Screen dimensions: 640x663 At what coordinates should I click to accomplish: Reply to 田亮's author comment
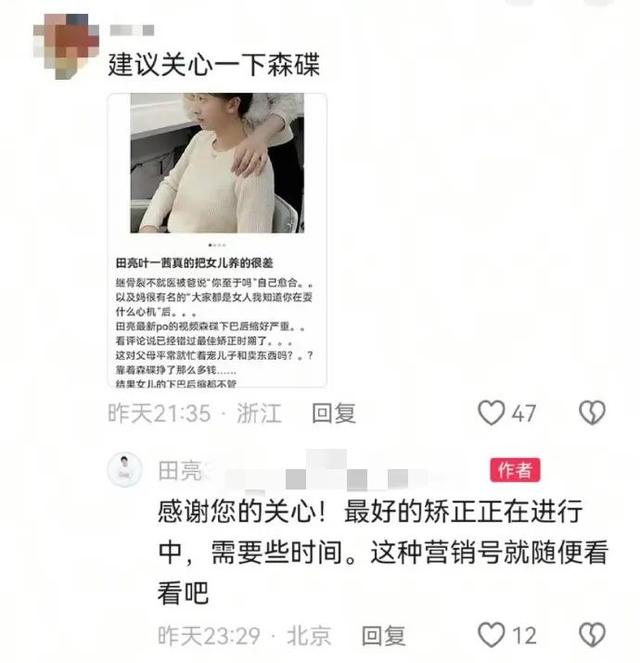click(x=383, y=636)
